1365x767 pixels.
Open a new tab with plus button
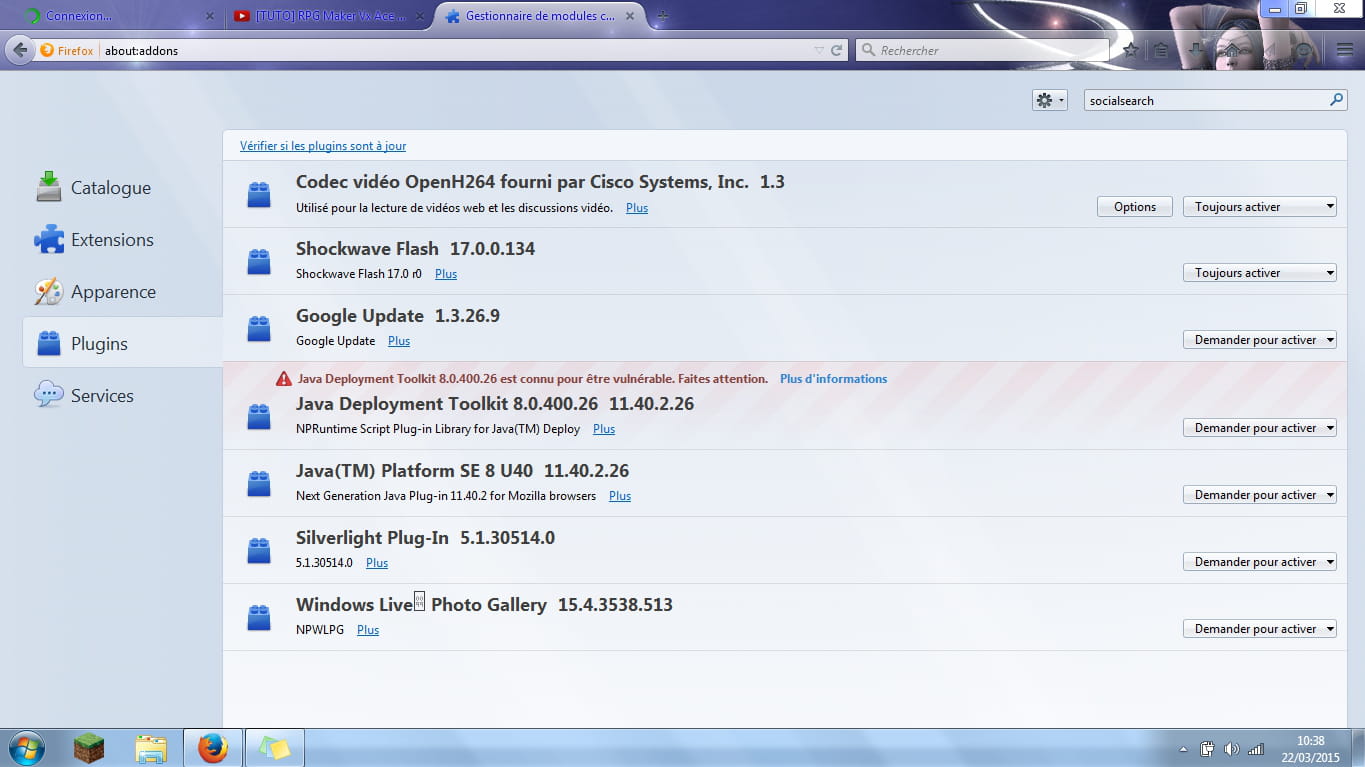pyautogui.click(x=662, y=16)
